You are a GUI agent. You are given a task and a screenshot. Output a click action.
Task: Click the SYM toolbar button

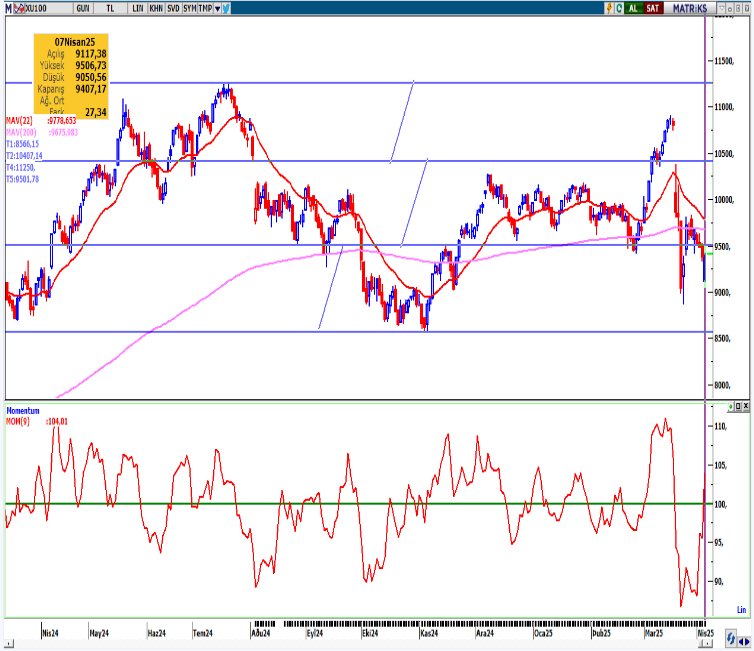pyautogui.click(x=189, y=8)
